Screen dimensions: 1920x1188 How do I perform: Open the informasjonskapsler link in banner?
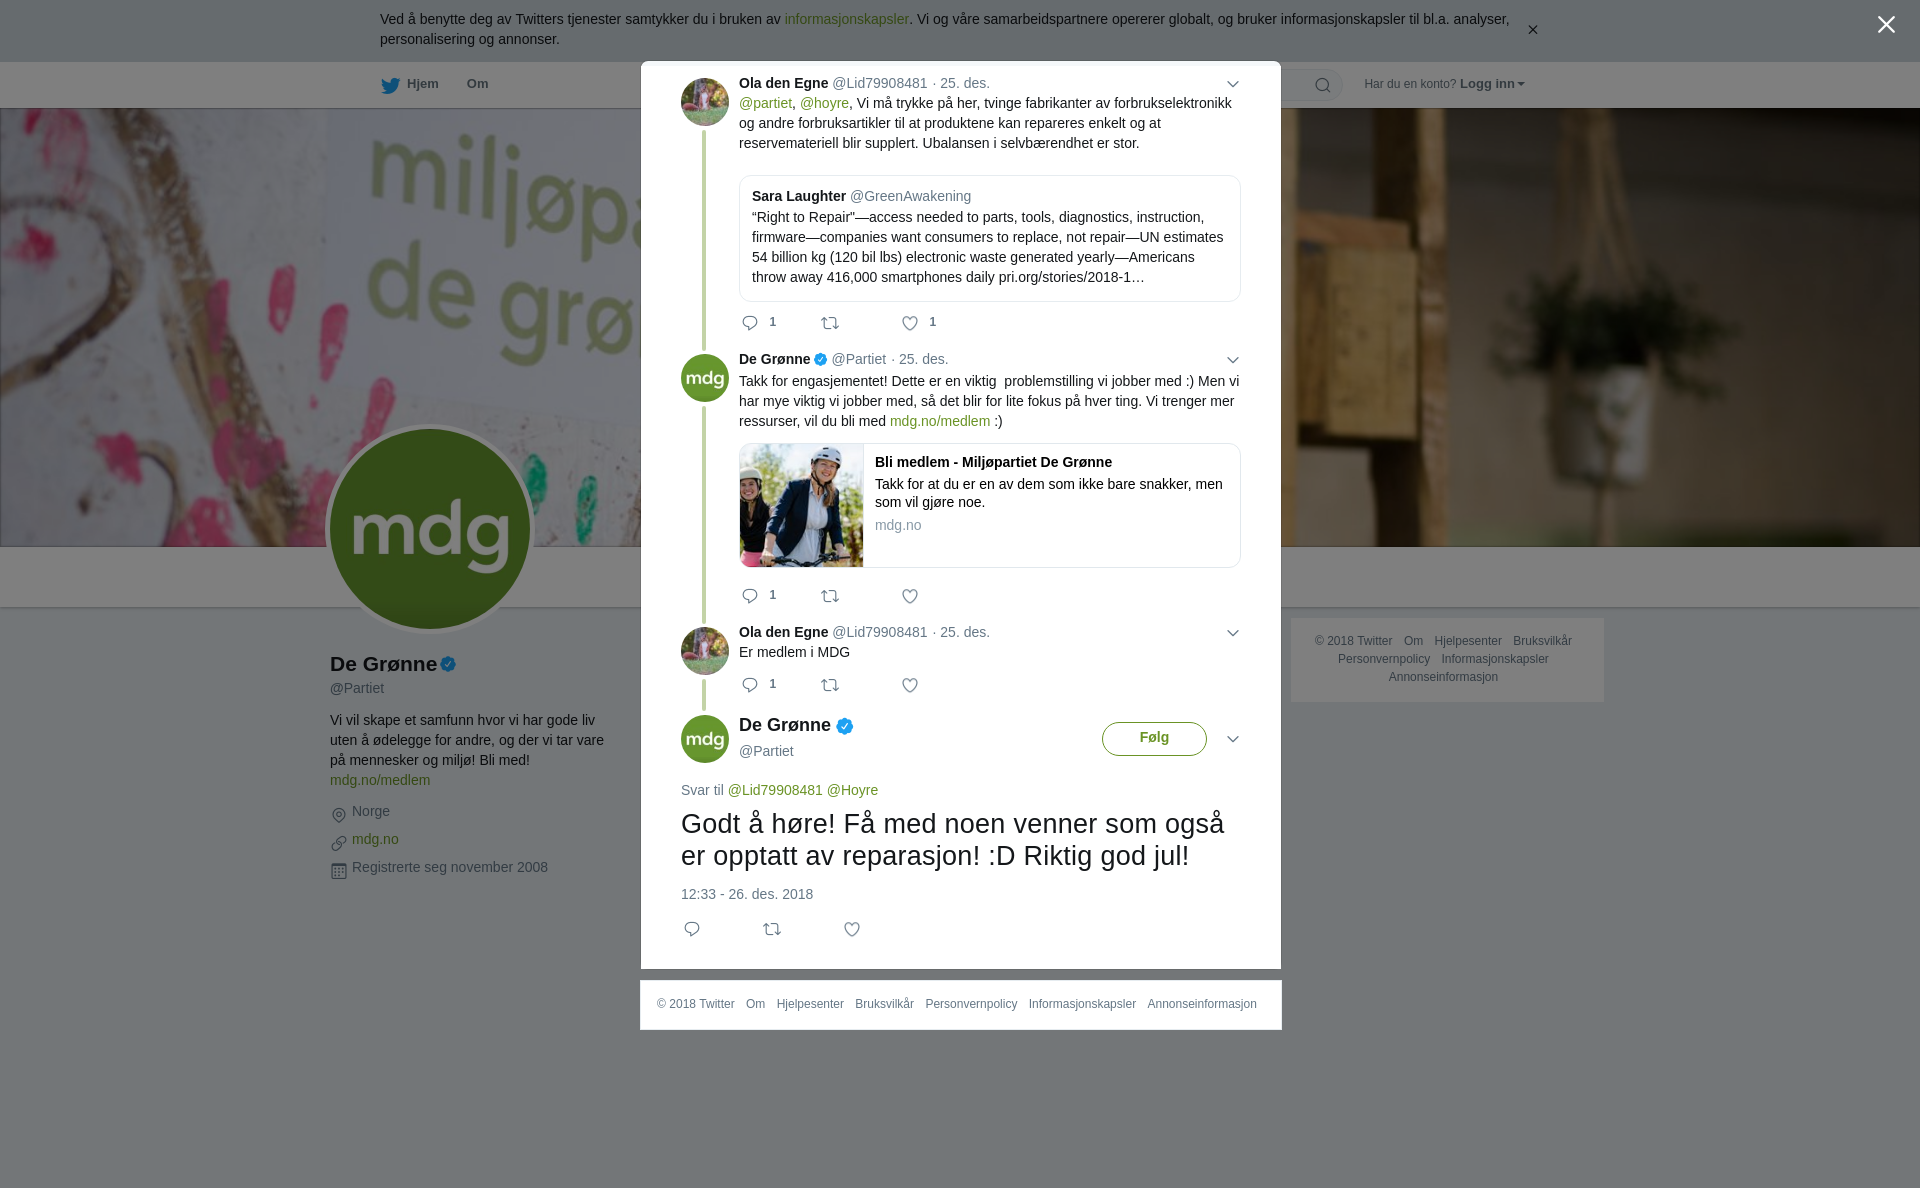pyautogui.click(x=846, y=19)
